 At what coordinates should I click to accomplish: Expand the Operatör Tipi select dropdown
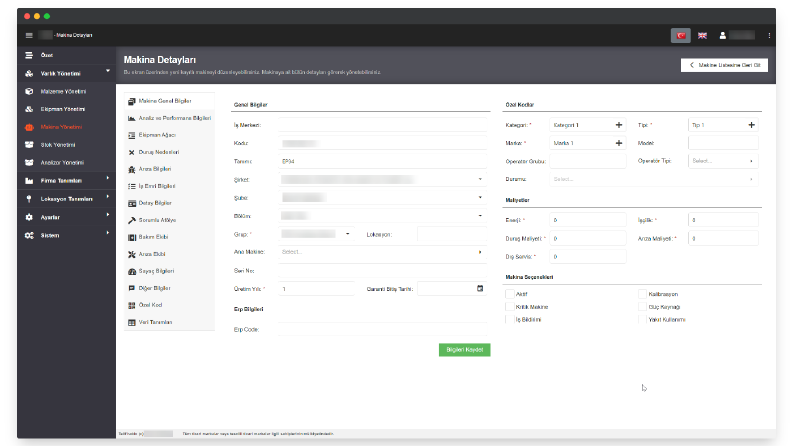coord(723,161)
